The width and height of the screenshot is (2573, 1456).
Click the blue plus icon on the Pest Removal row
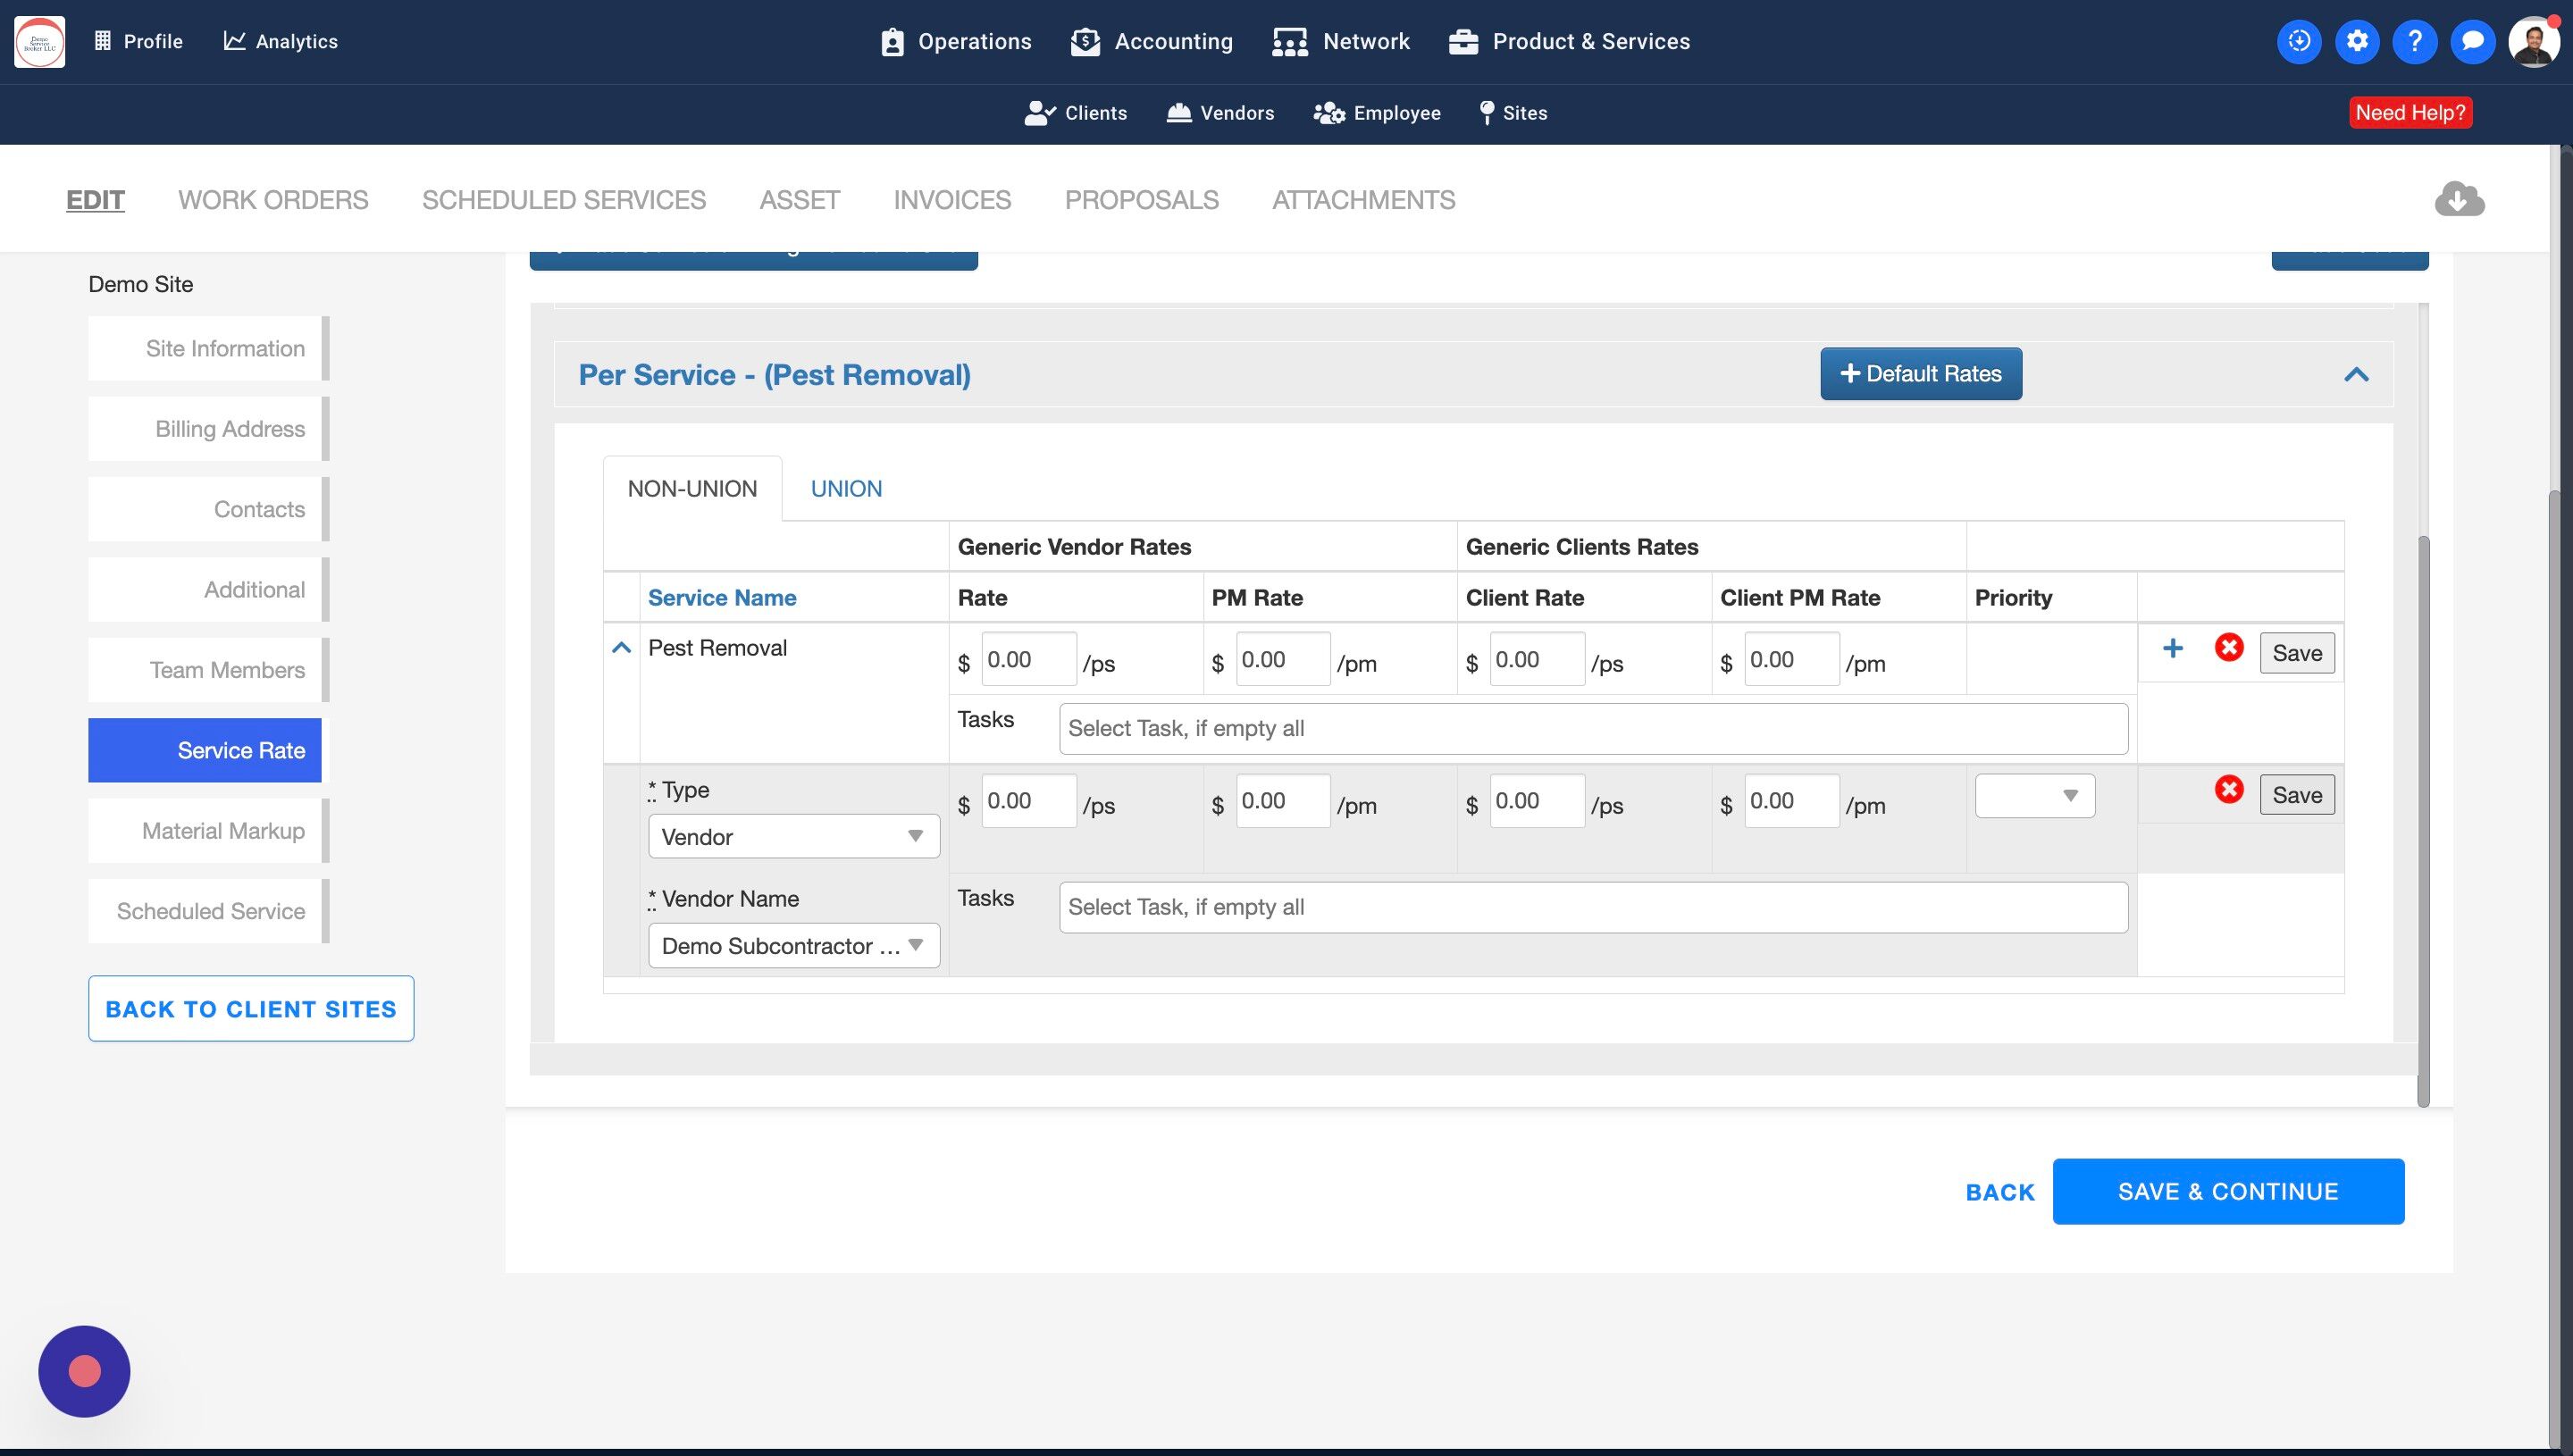pyautogui.click(x=2172, y=649)
